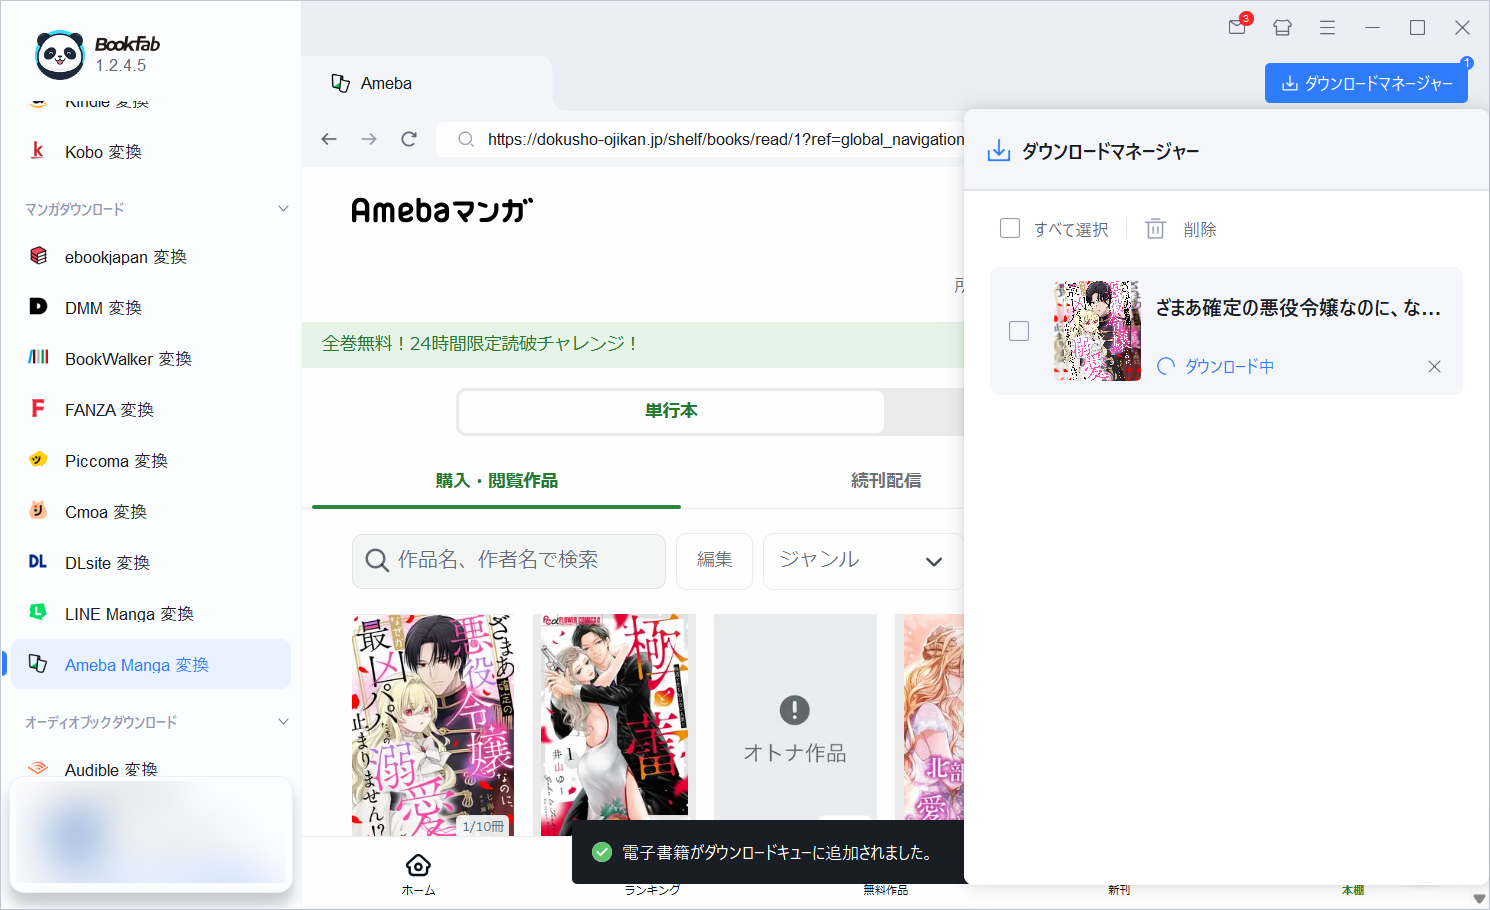Click the ダウンロード中 progress status

click(1215, 366)
